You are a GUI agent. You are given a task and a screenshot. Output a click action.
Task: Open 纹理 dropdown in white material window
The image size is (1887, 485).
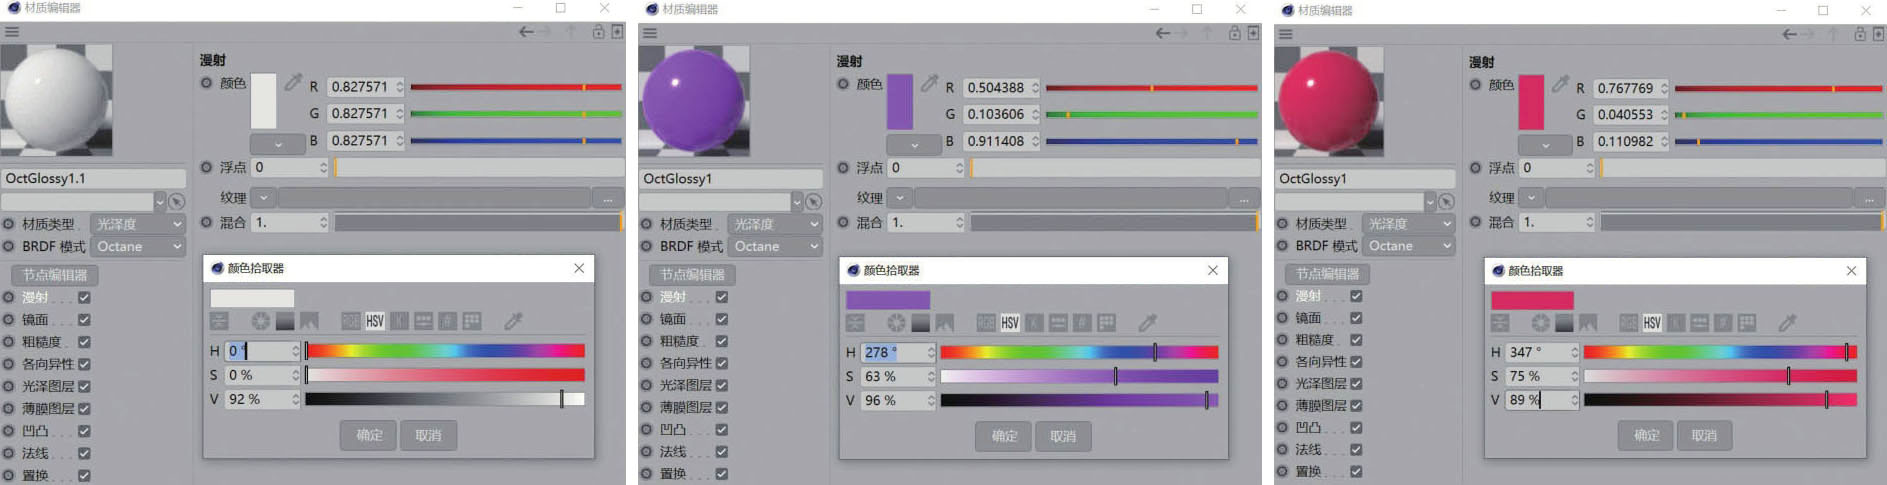(x=263, y=198)
